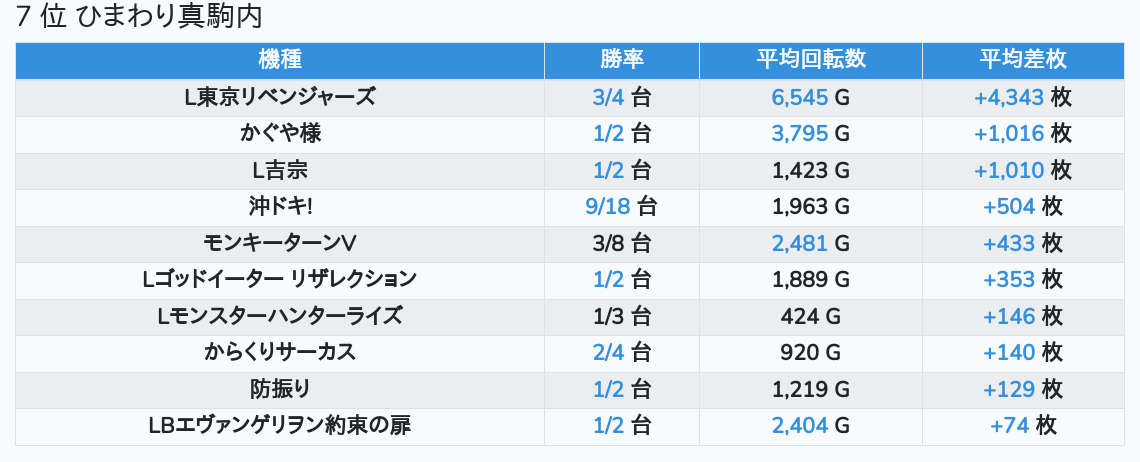Click Lゴッドイーター リザレクション machine name
This screenshot has height=462, width=1140.
coord(280,280)
